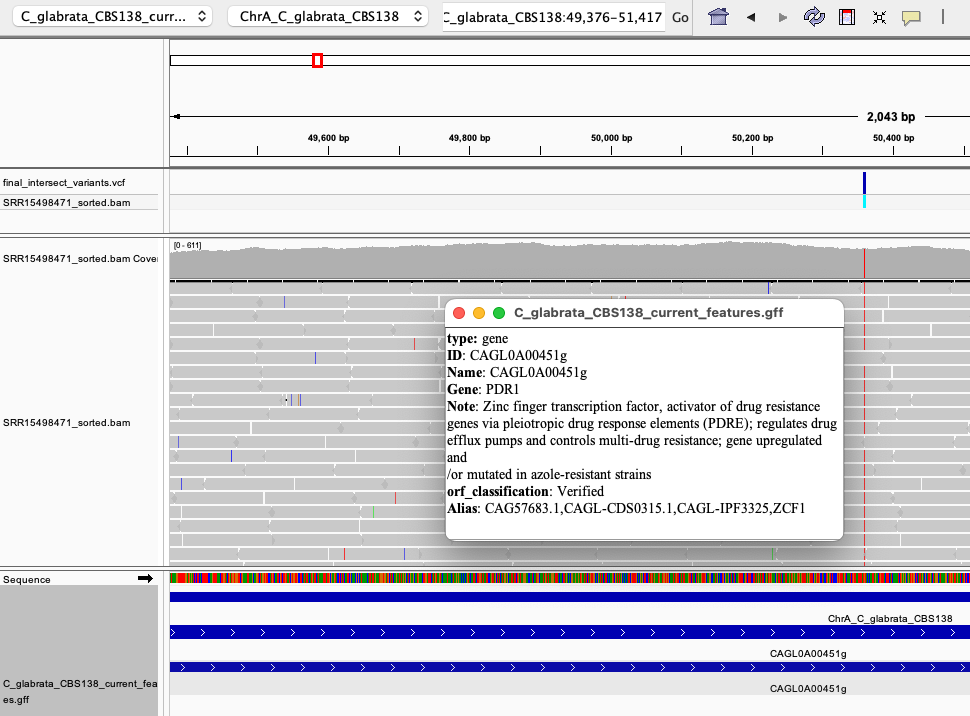This screenshot has height=716, width=970.
Task: Click the Sequence strand direction arrow
Action: (x=145, y=579)
